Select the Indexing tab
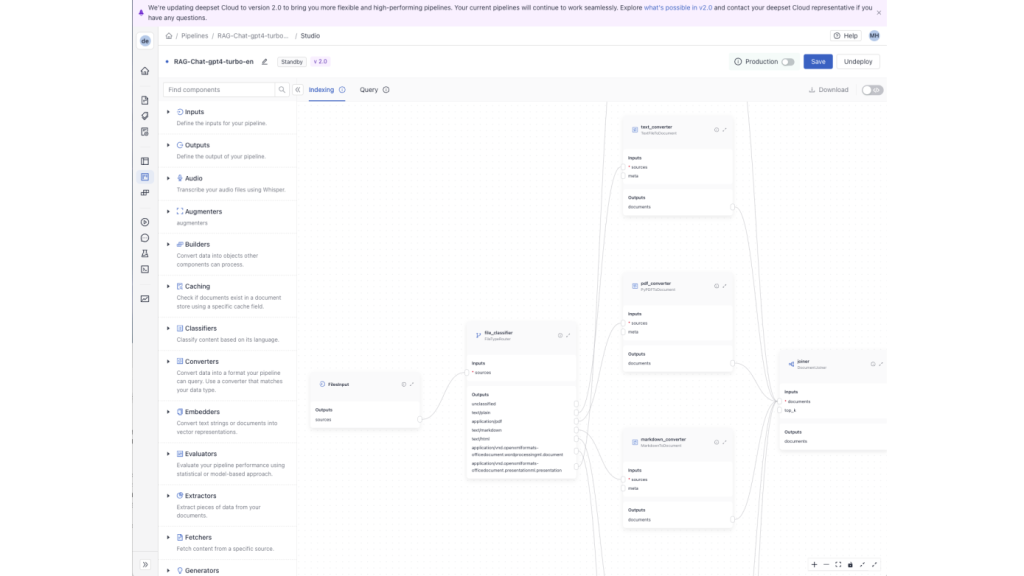 point(321,90)
